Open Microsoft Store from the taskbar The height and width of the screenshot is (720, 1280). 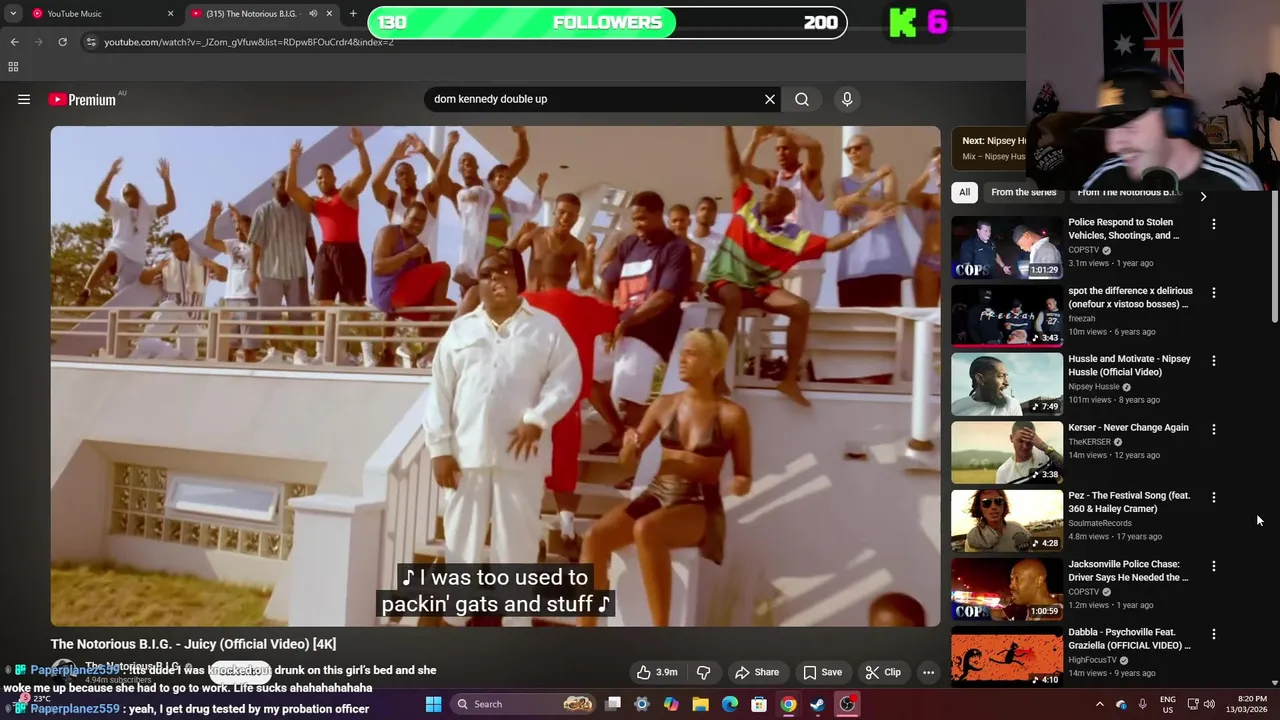759,704
